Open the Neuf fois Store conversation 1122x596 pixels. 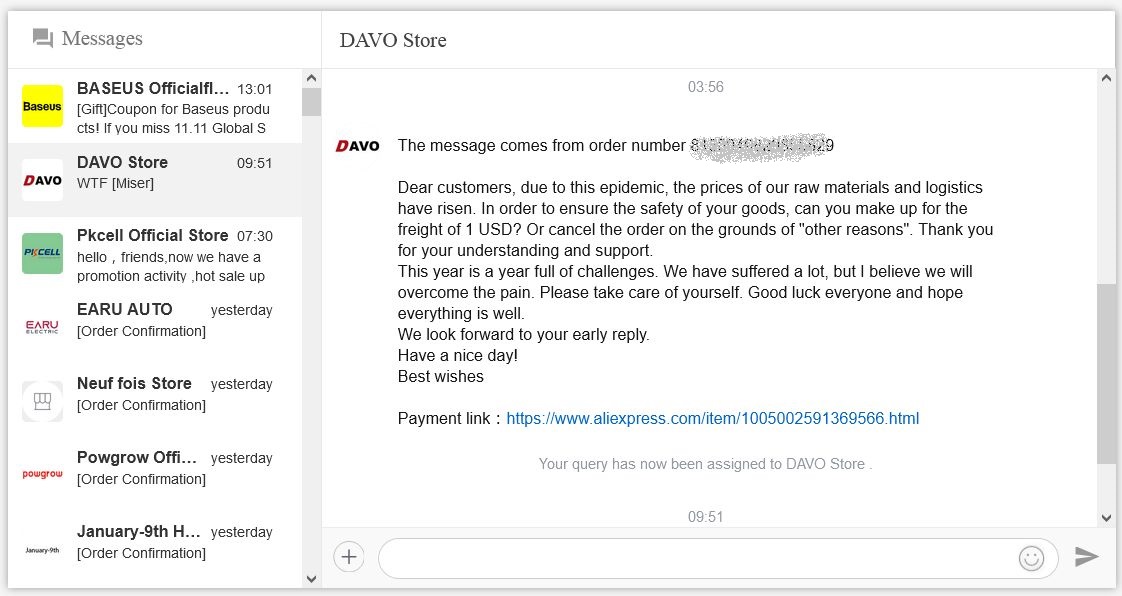(155, 401)
